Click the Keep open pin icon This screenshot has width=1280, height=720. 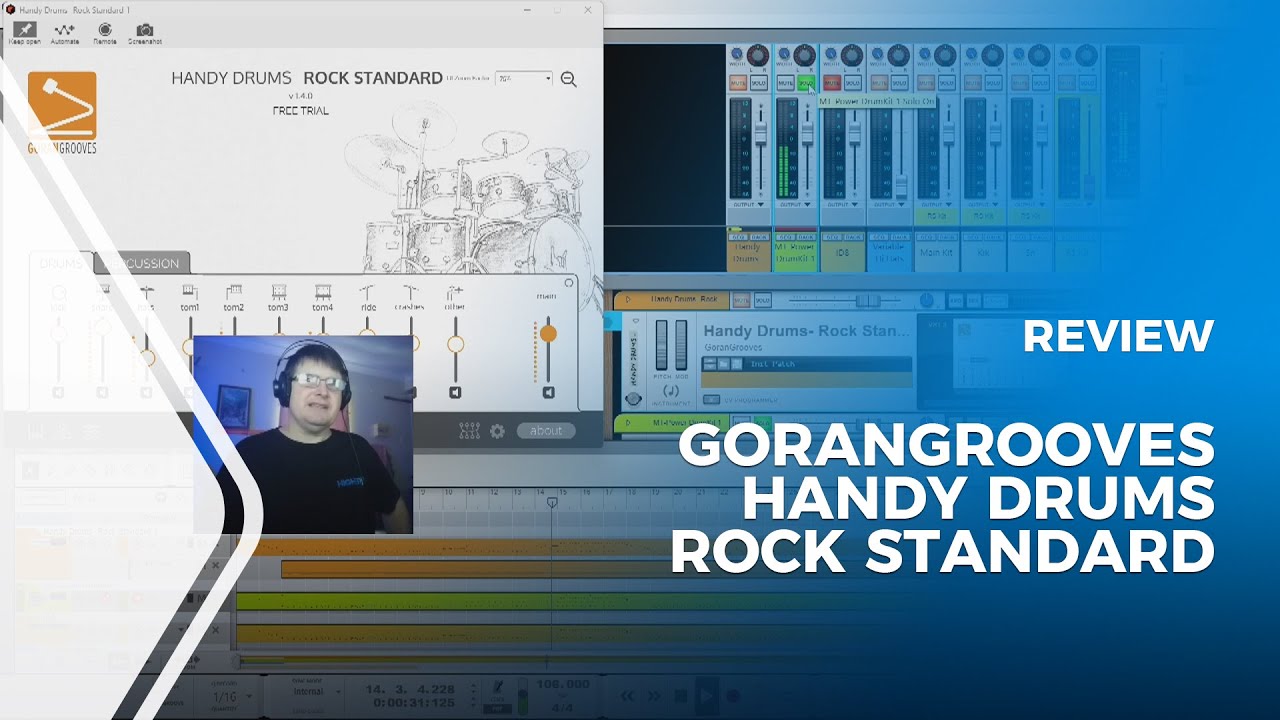point(24,30)
